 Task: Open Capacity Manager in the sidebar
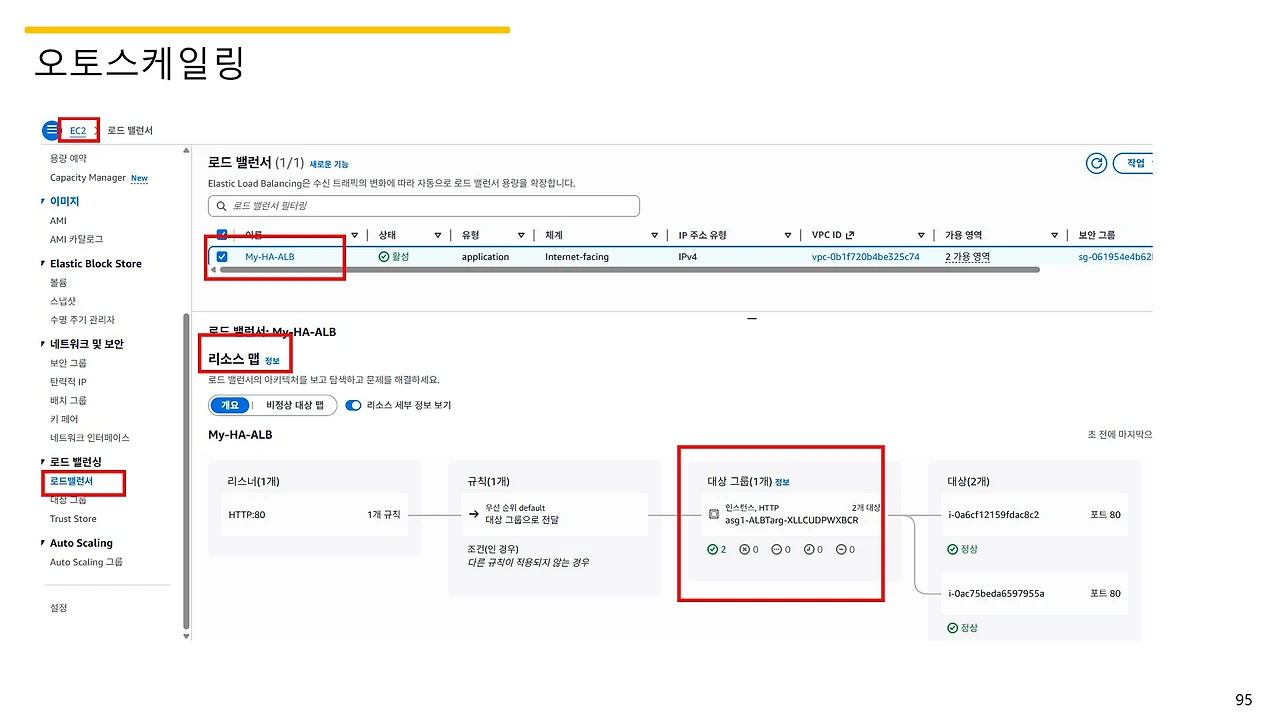(88, 178)
